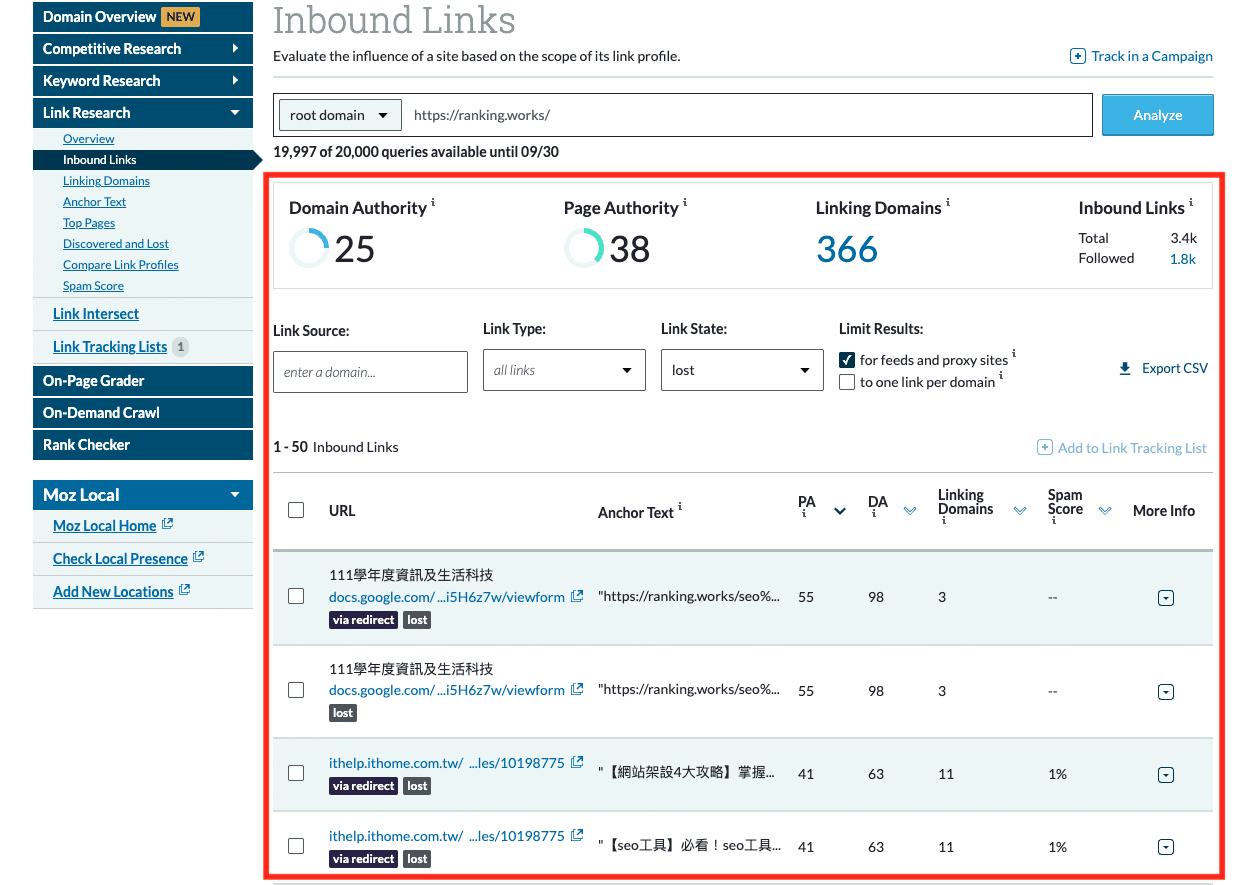Screen dimensions: 1252x885
Task: Click the Analyze button
Action: pos(1157,115)
